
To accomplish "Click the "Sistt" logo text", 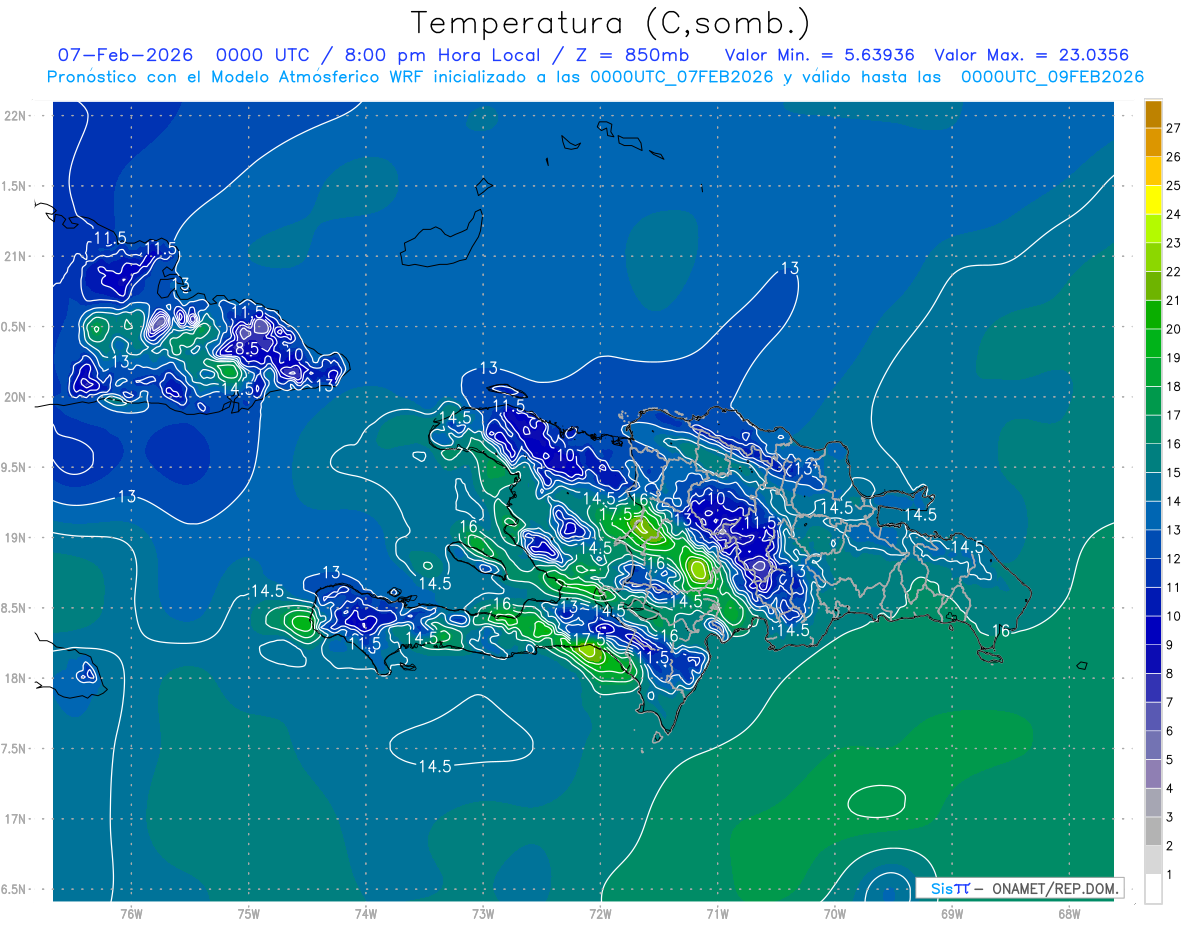I will point(950,888).
